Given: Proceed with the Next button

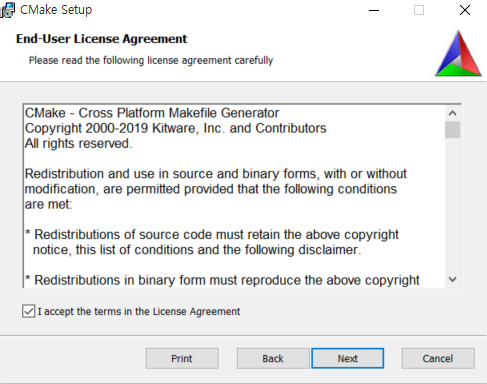Looking at the screenshot, I should pos(348,358).
